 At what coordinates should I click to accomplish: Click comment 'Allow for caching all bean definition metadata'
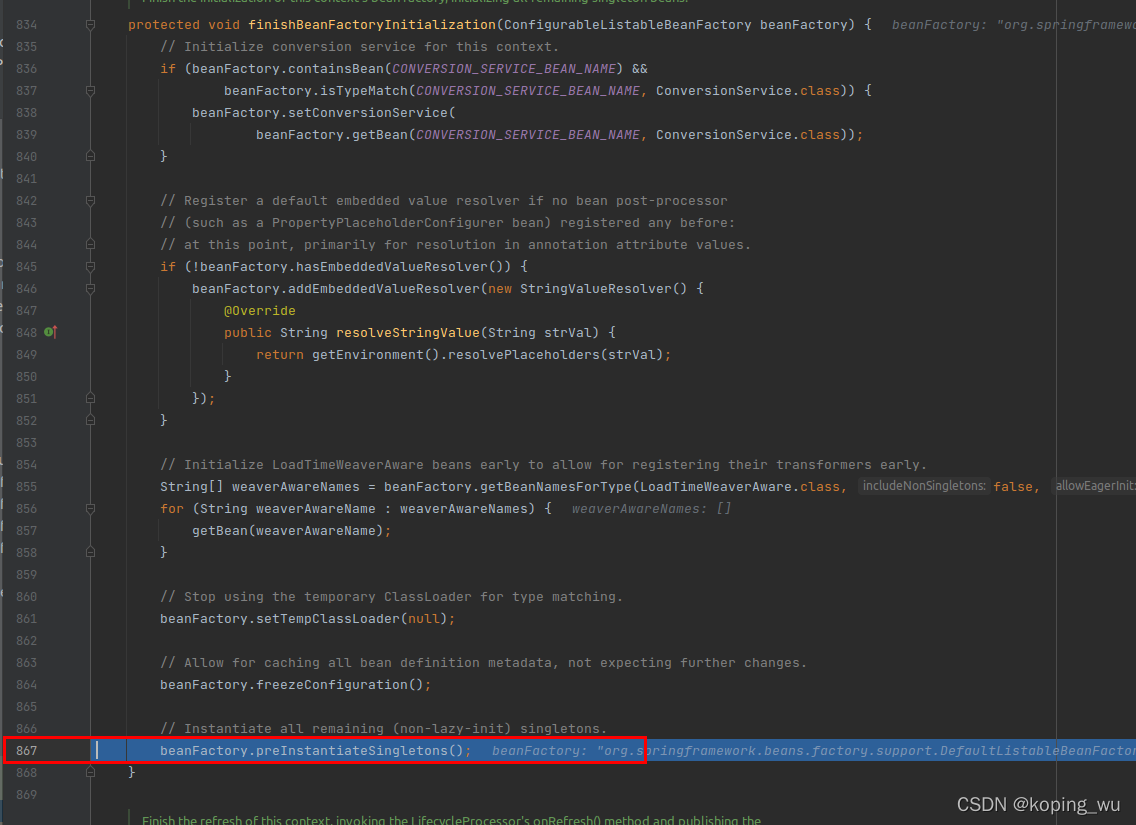coord(483,663)
